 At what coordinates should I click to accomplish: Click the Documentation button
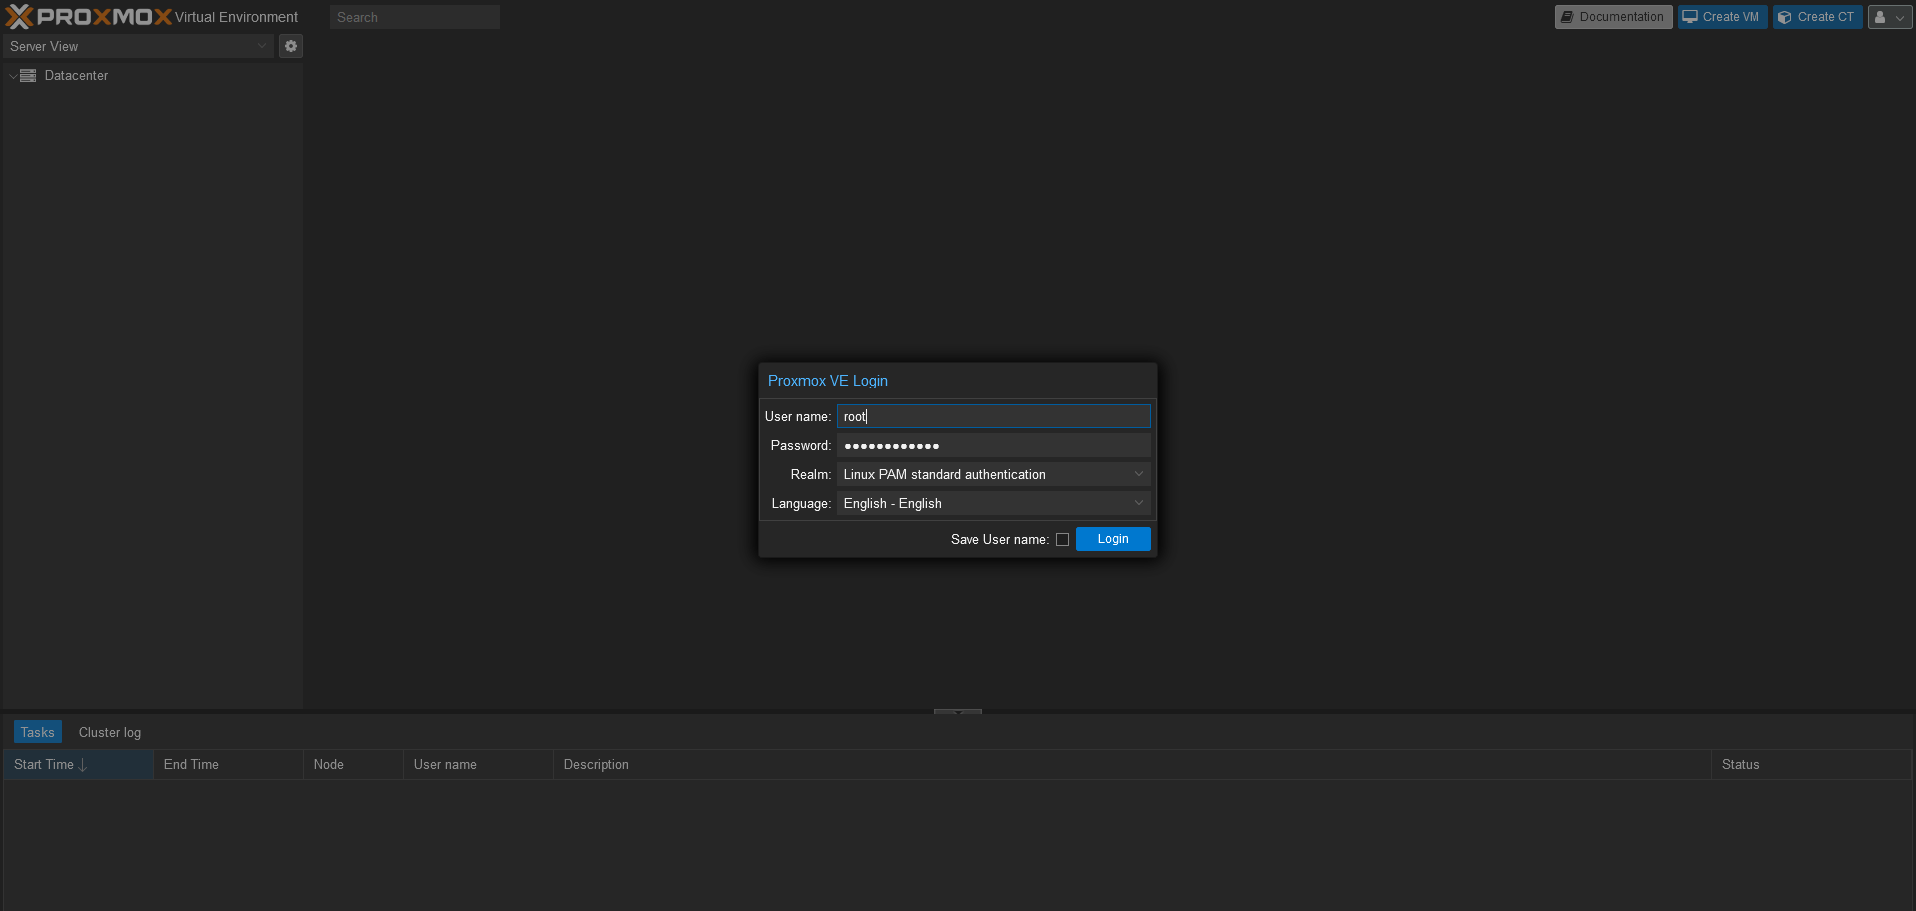pyautogui.click(x=1612, y=16)
